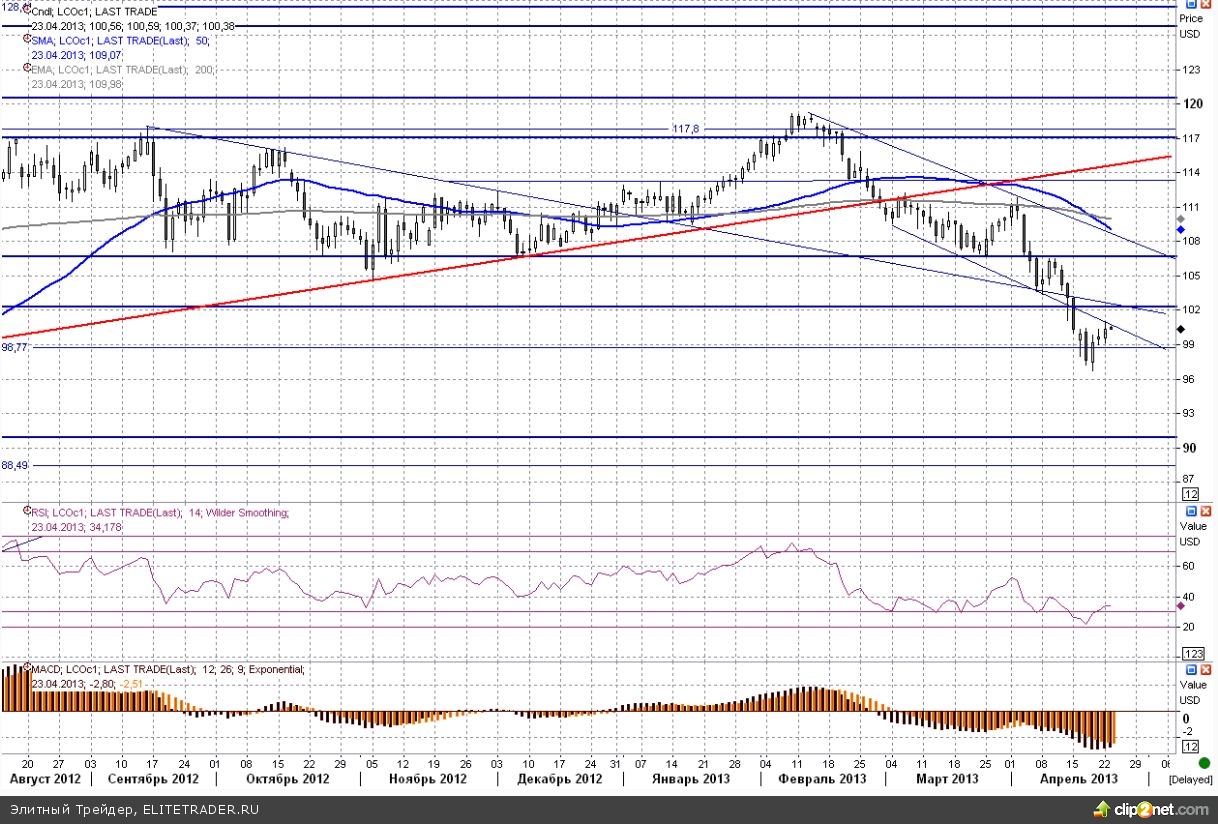Click the MACD indicator legend marker icon

[27, 669]
